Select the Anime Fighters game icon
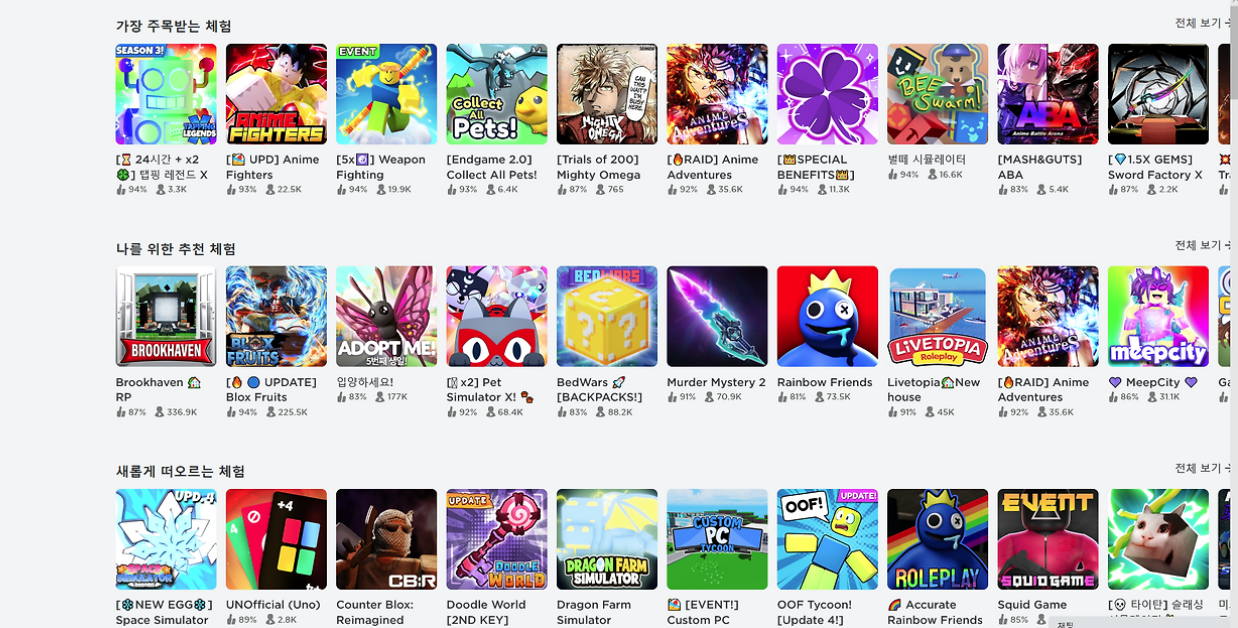This screenshot has width=1238, height=628. (x=276, y=94)
